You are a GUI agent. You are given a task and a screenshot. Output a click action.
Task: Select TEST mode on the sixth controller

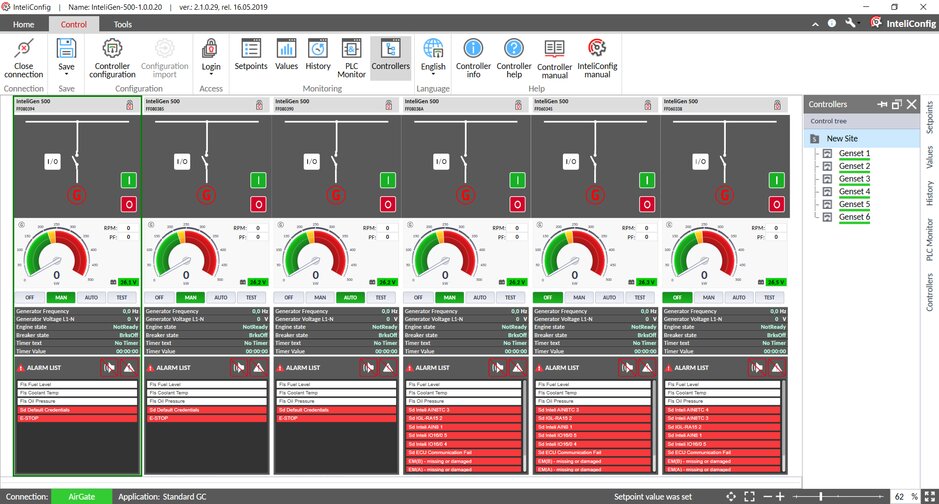[x=770, y=297]
